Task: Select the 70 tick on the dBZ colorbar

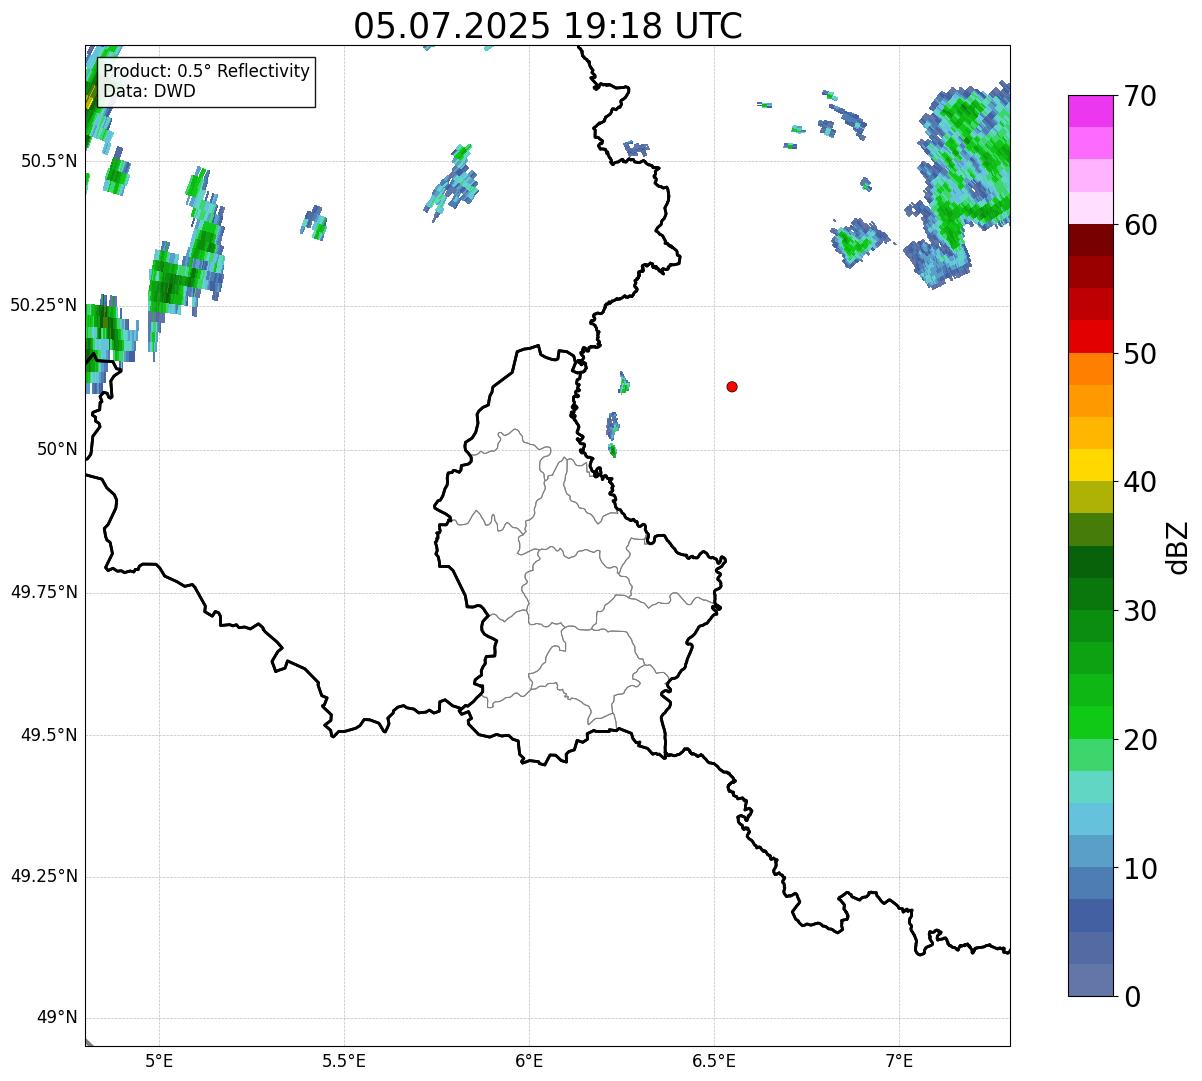Action: point(1140,96)
